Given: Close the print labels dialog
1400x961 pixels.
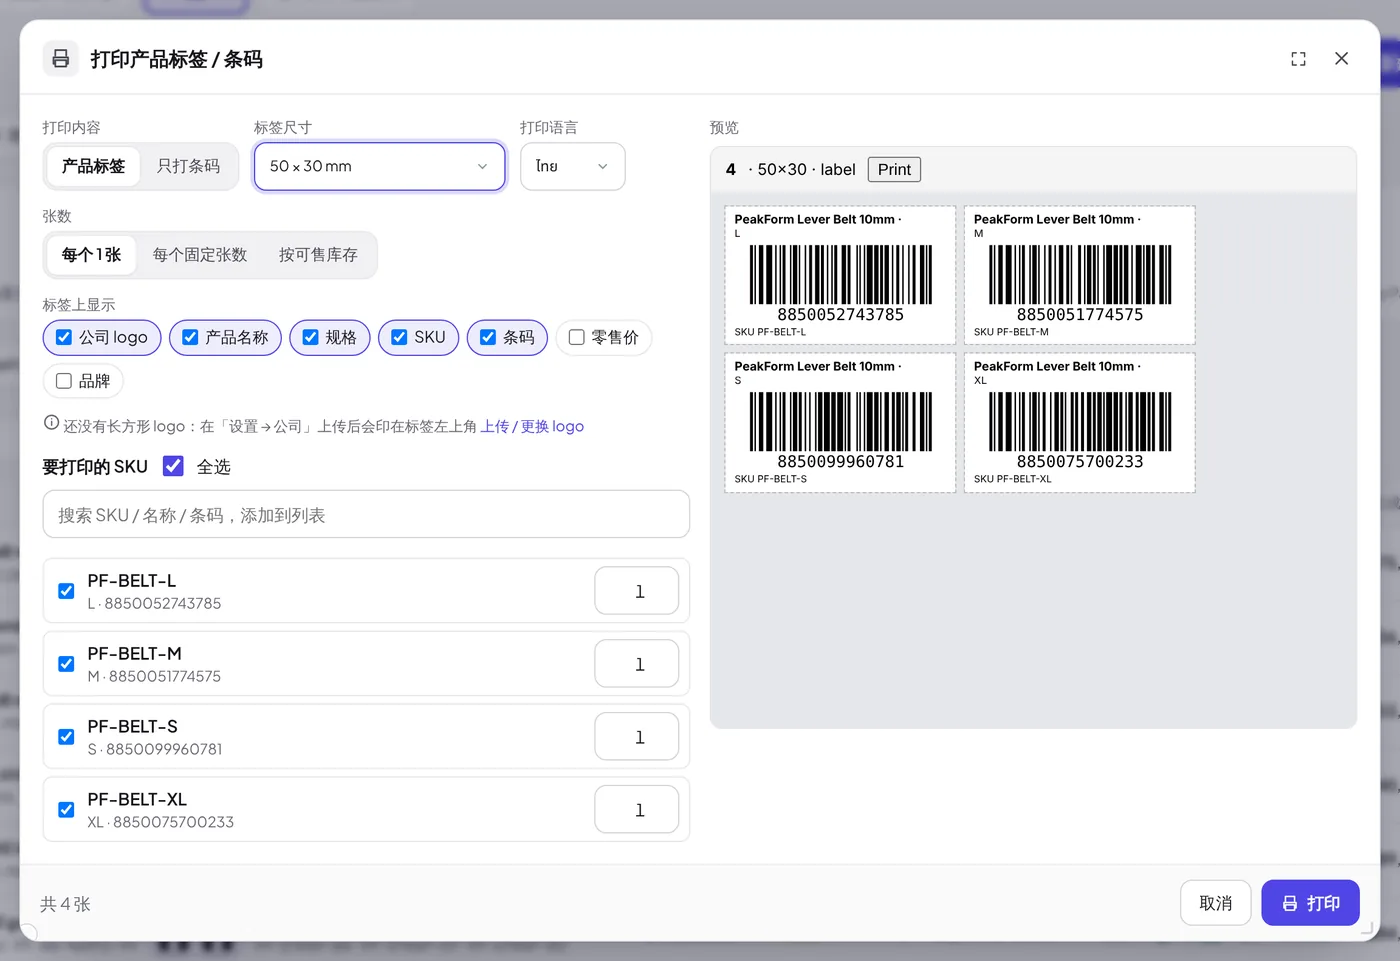Looking at the screenshot, I should 1341,59.
